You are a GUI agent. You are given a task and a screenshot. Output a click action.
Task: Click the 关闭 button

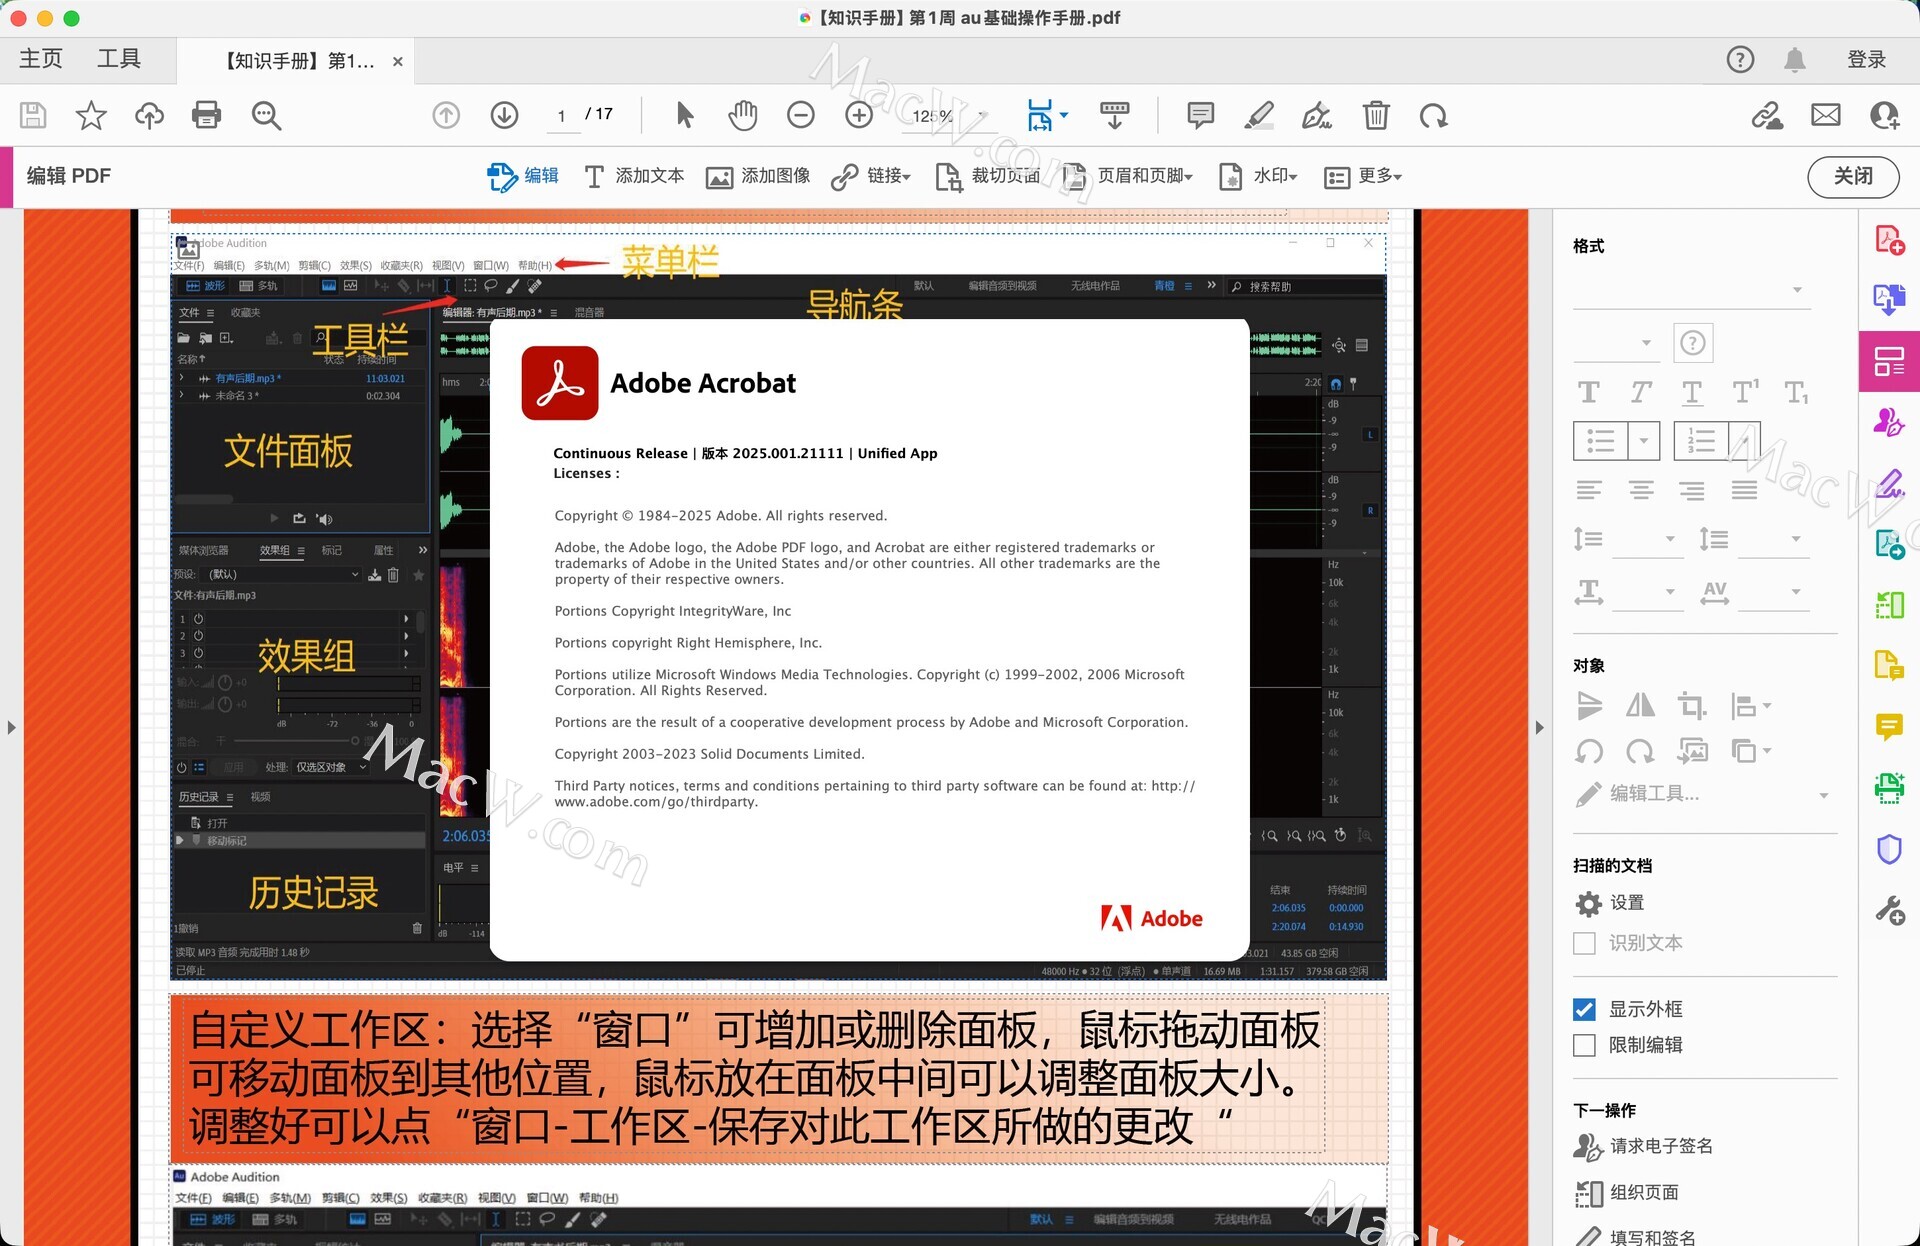point(1852,176)
